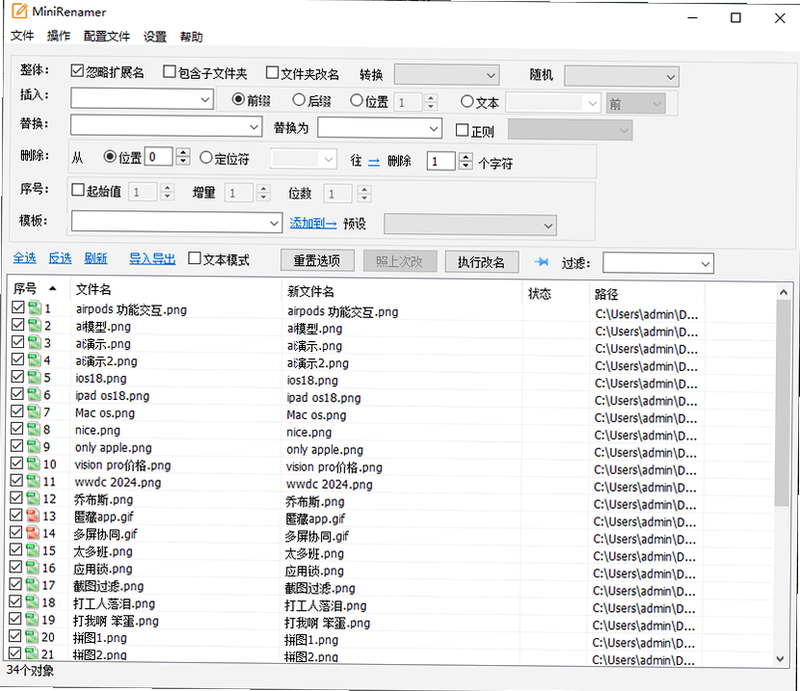
Task: Select the 前缀 radio button
Action: point(238,99)
